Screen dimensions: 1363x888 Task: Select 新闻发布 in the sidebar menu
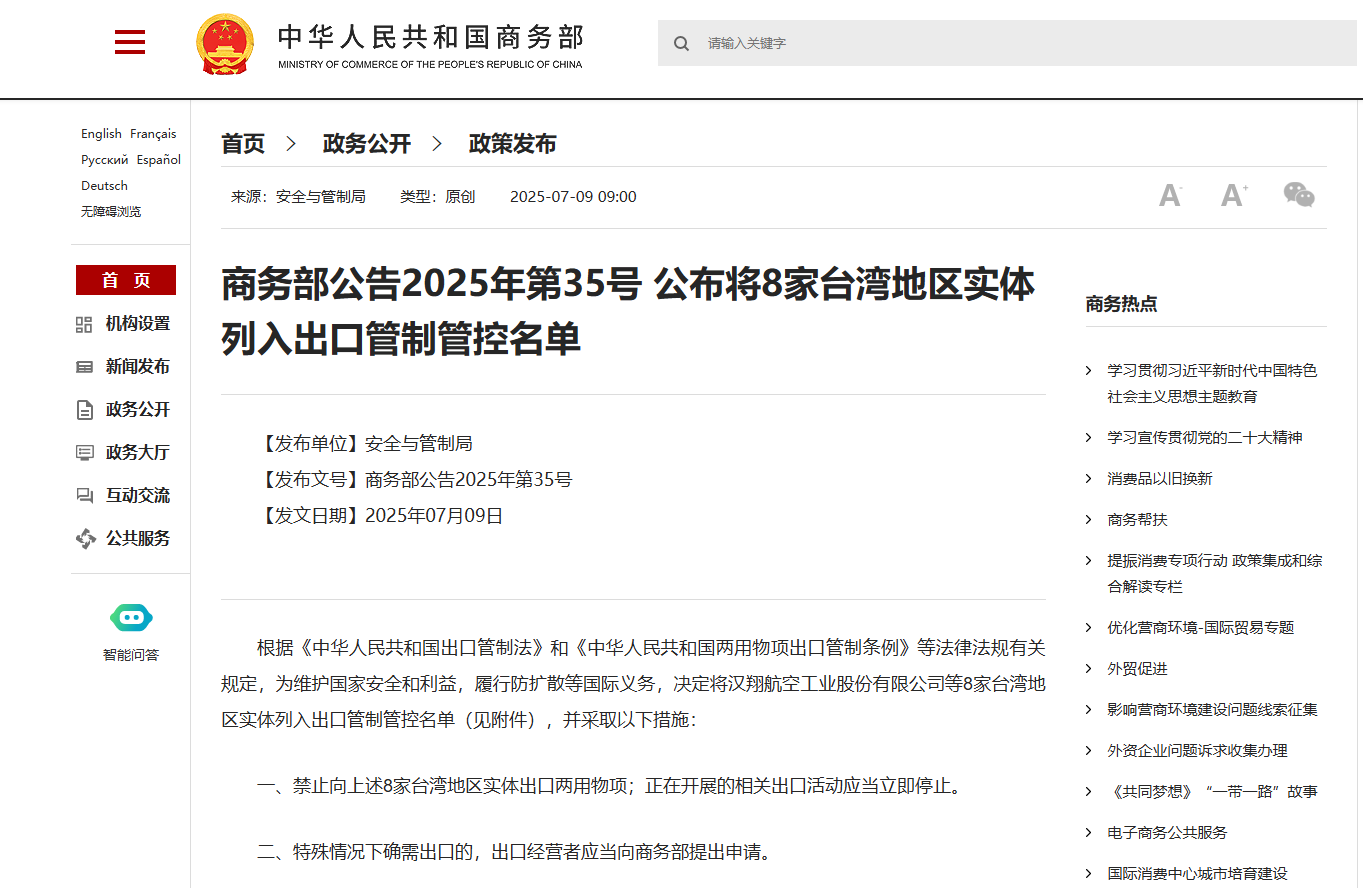[x=137, y=367]
